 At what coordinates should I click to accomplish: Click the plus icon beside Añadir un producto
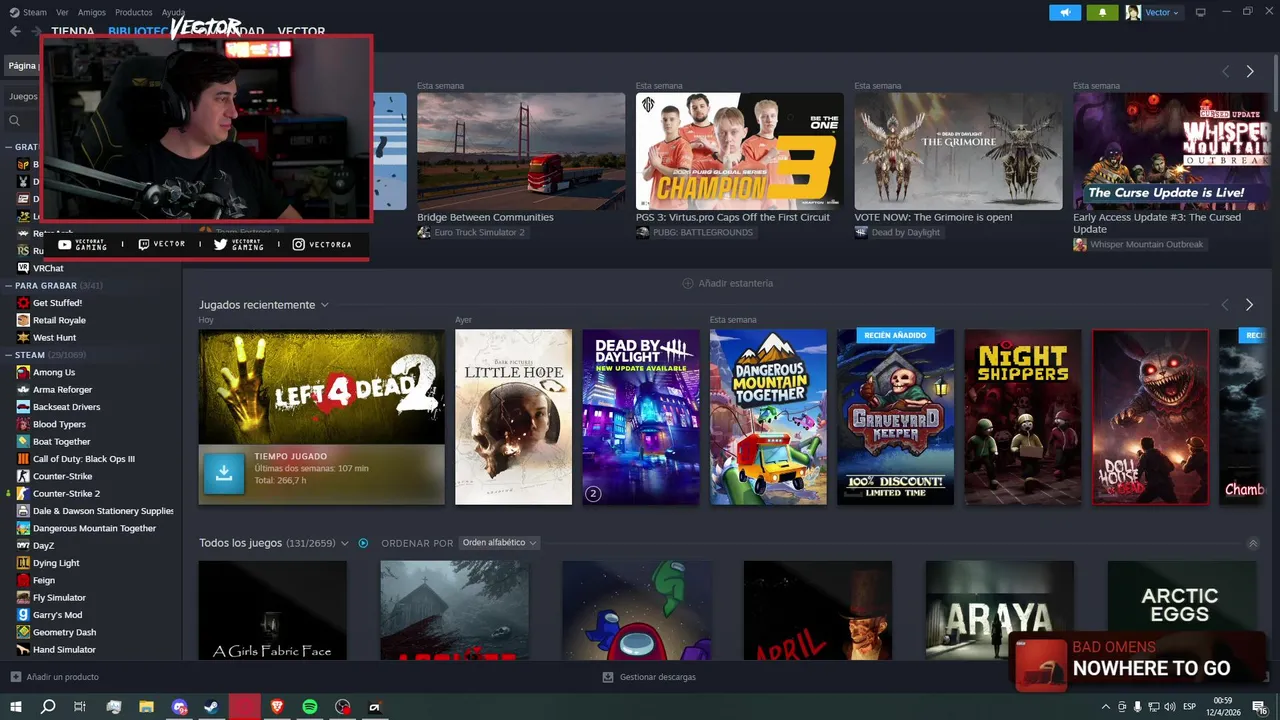pyautogui.click(x=15, y=677)
